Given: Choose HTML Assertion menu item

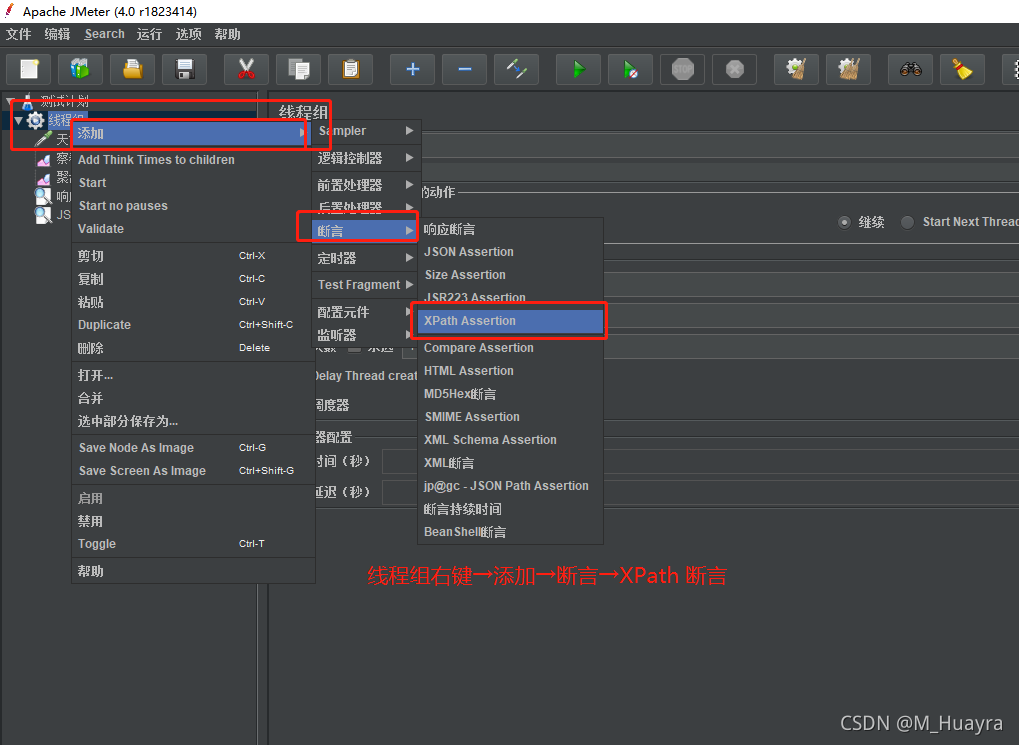Looking at the screenshot, I should (510, 371).
